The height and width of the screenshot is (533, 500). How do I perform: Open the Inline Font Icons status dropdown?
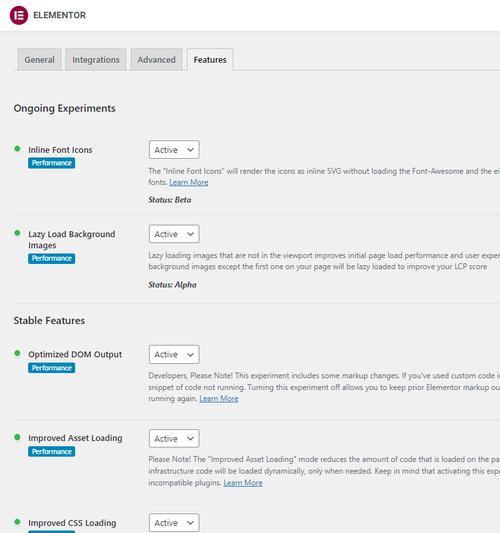[174, 150]
